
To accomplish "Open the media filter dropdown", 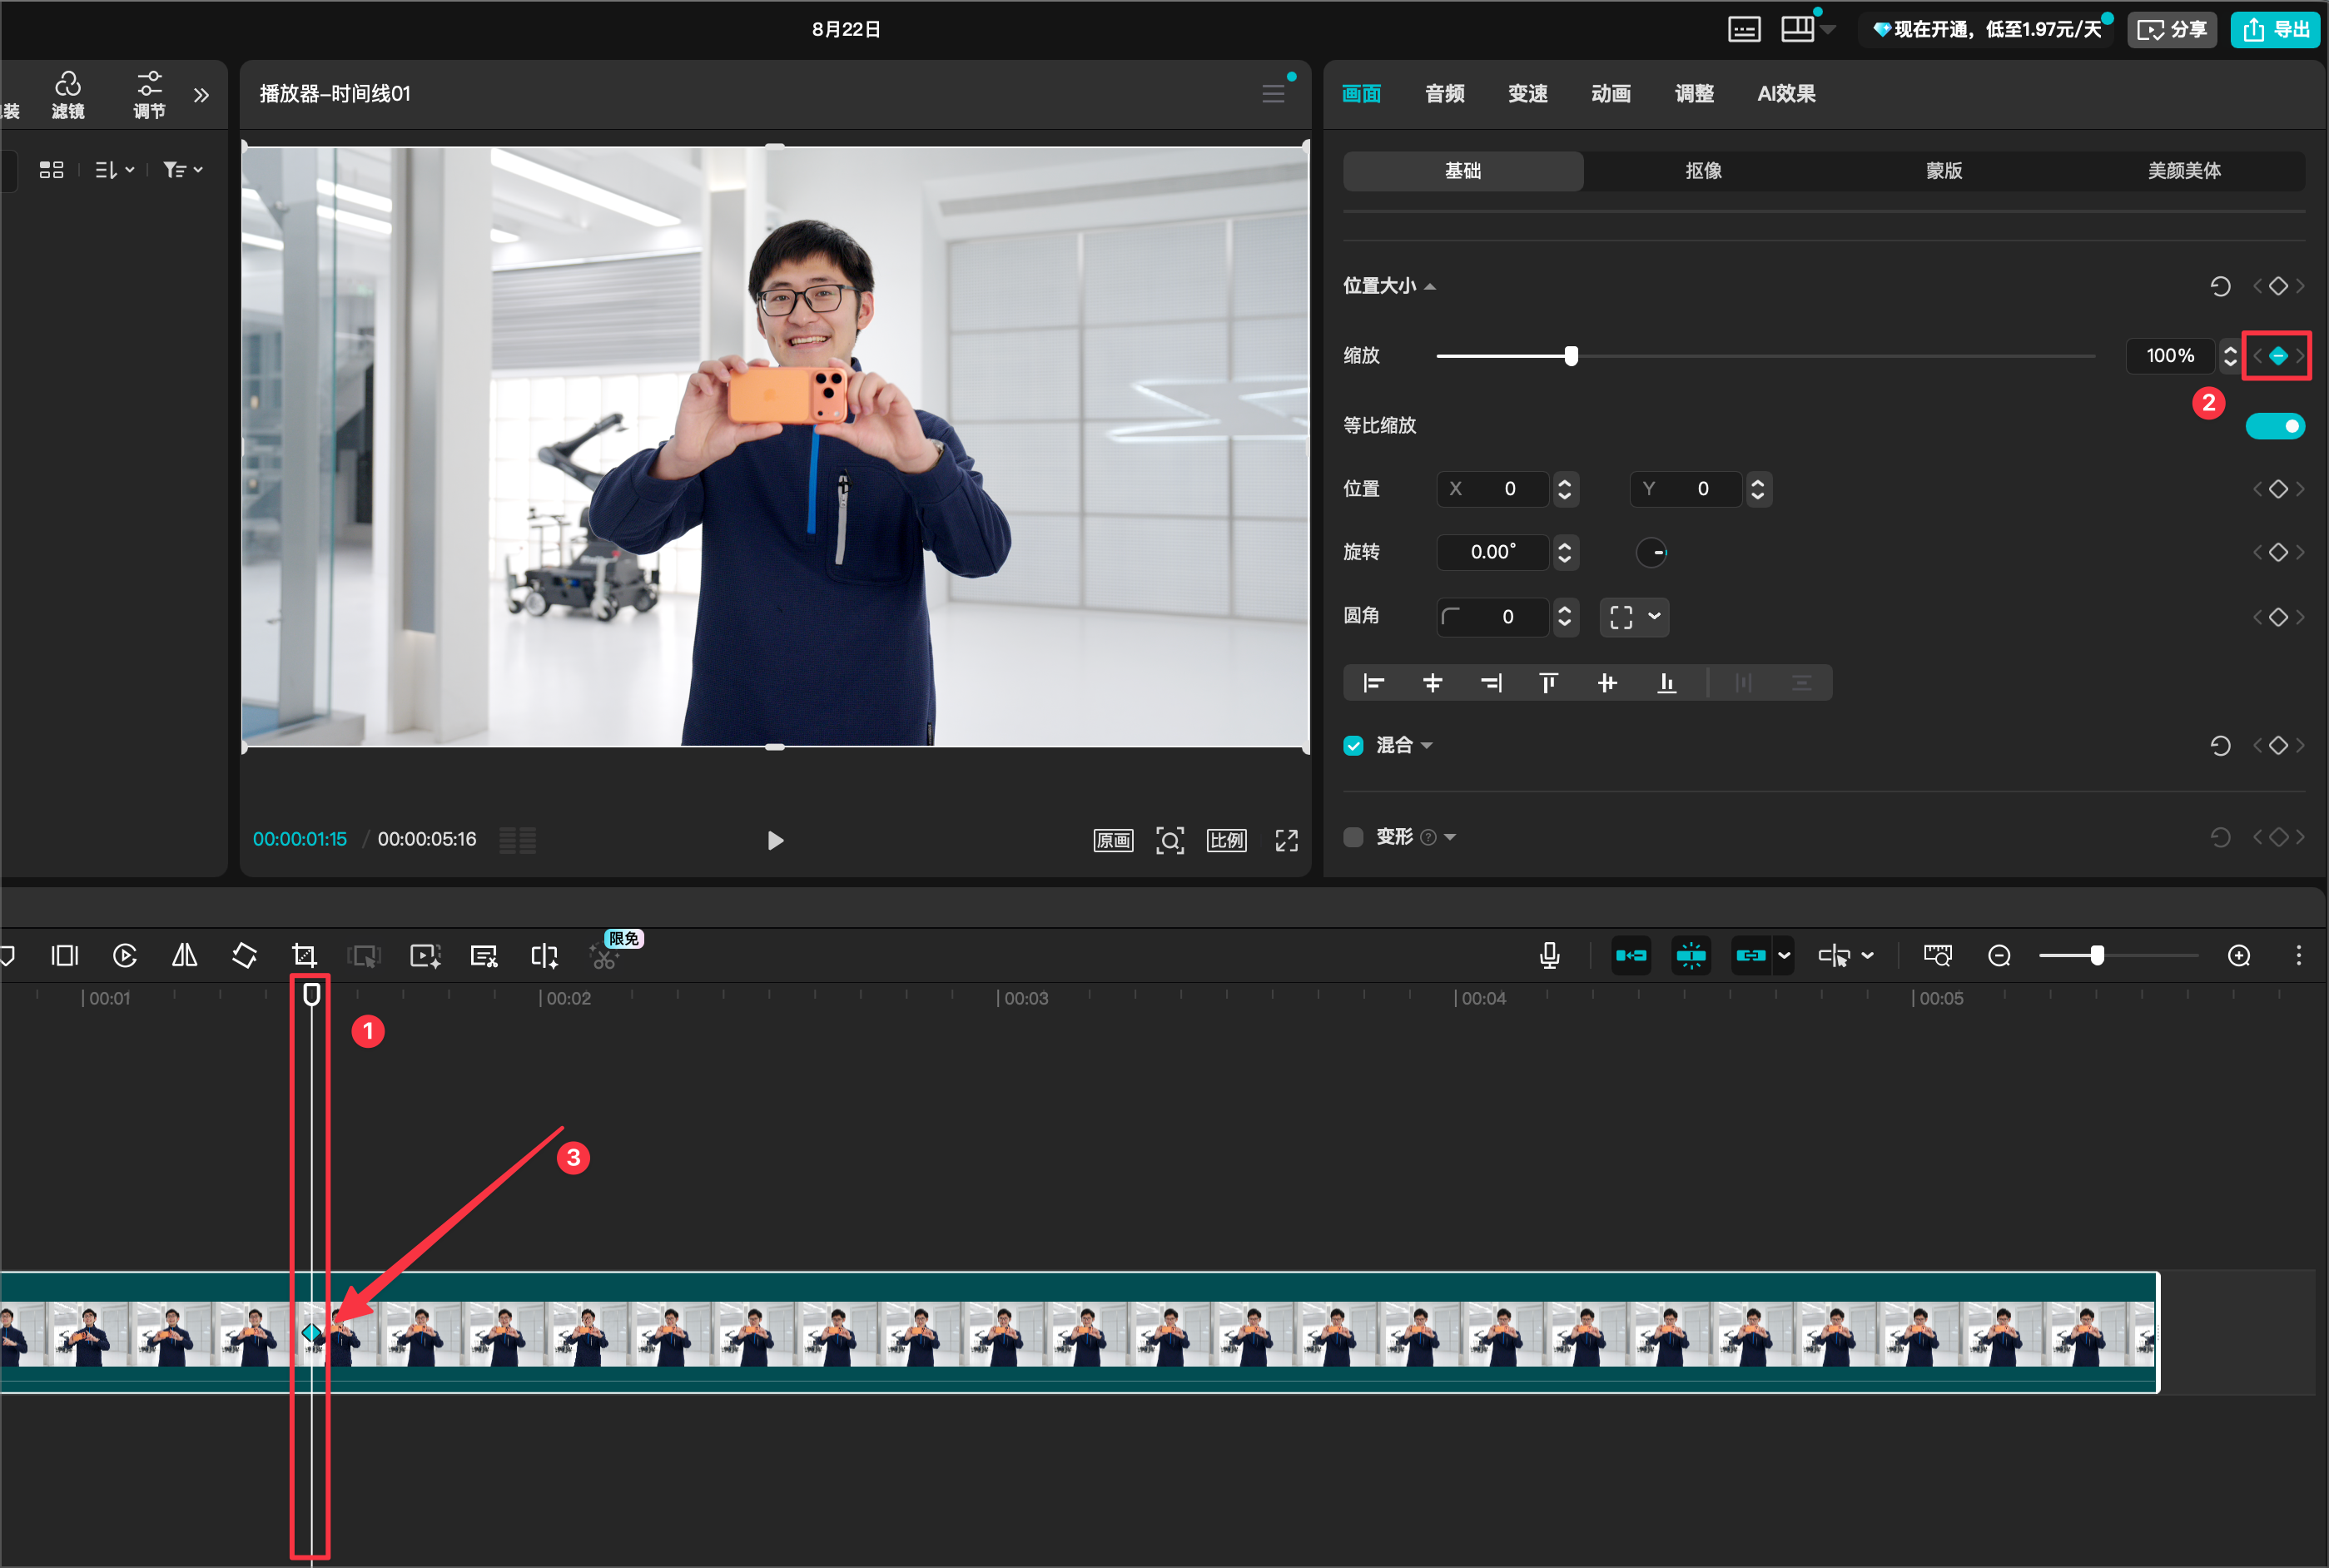I will click(x=183, y=170).
